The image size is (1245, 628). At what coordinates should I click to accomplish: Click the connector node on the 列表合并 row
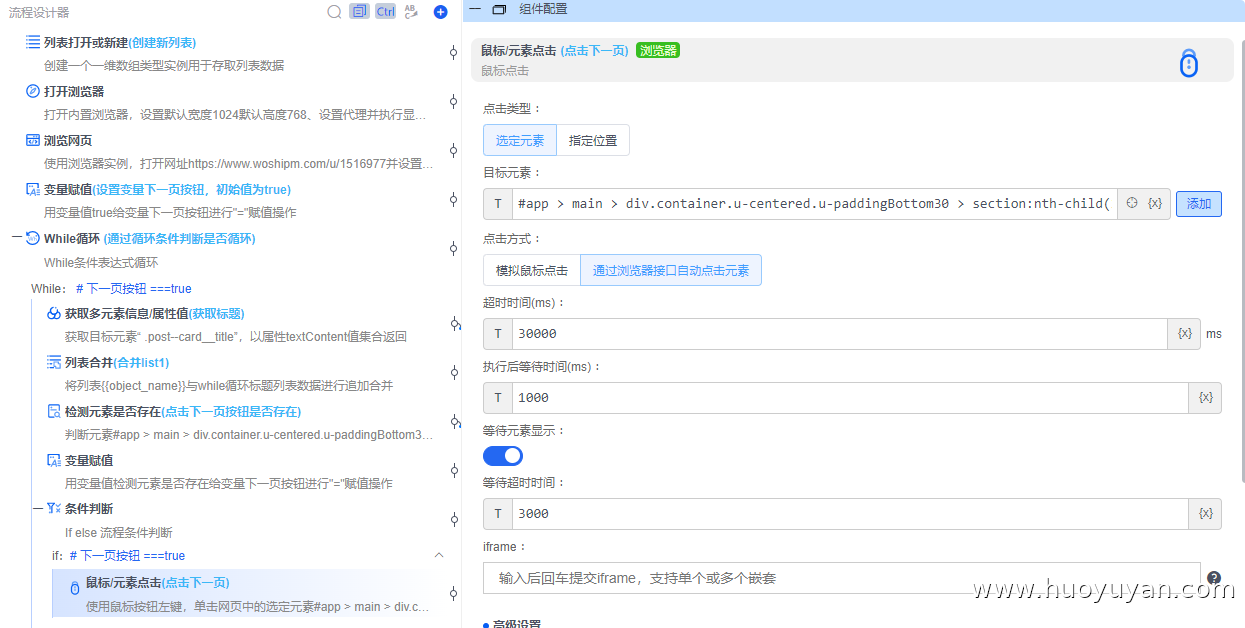[454, 372]
